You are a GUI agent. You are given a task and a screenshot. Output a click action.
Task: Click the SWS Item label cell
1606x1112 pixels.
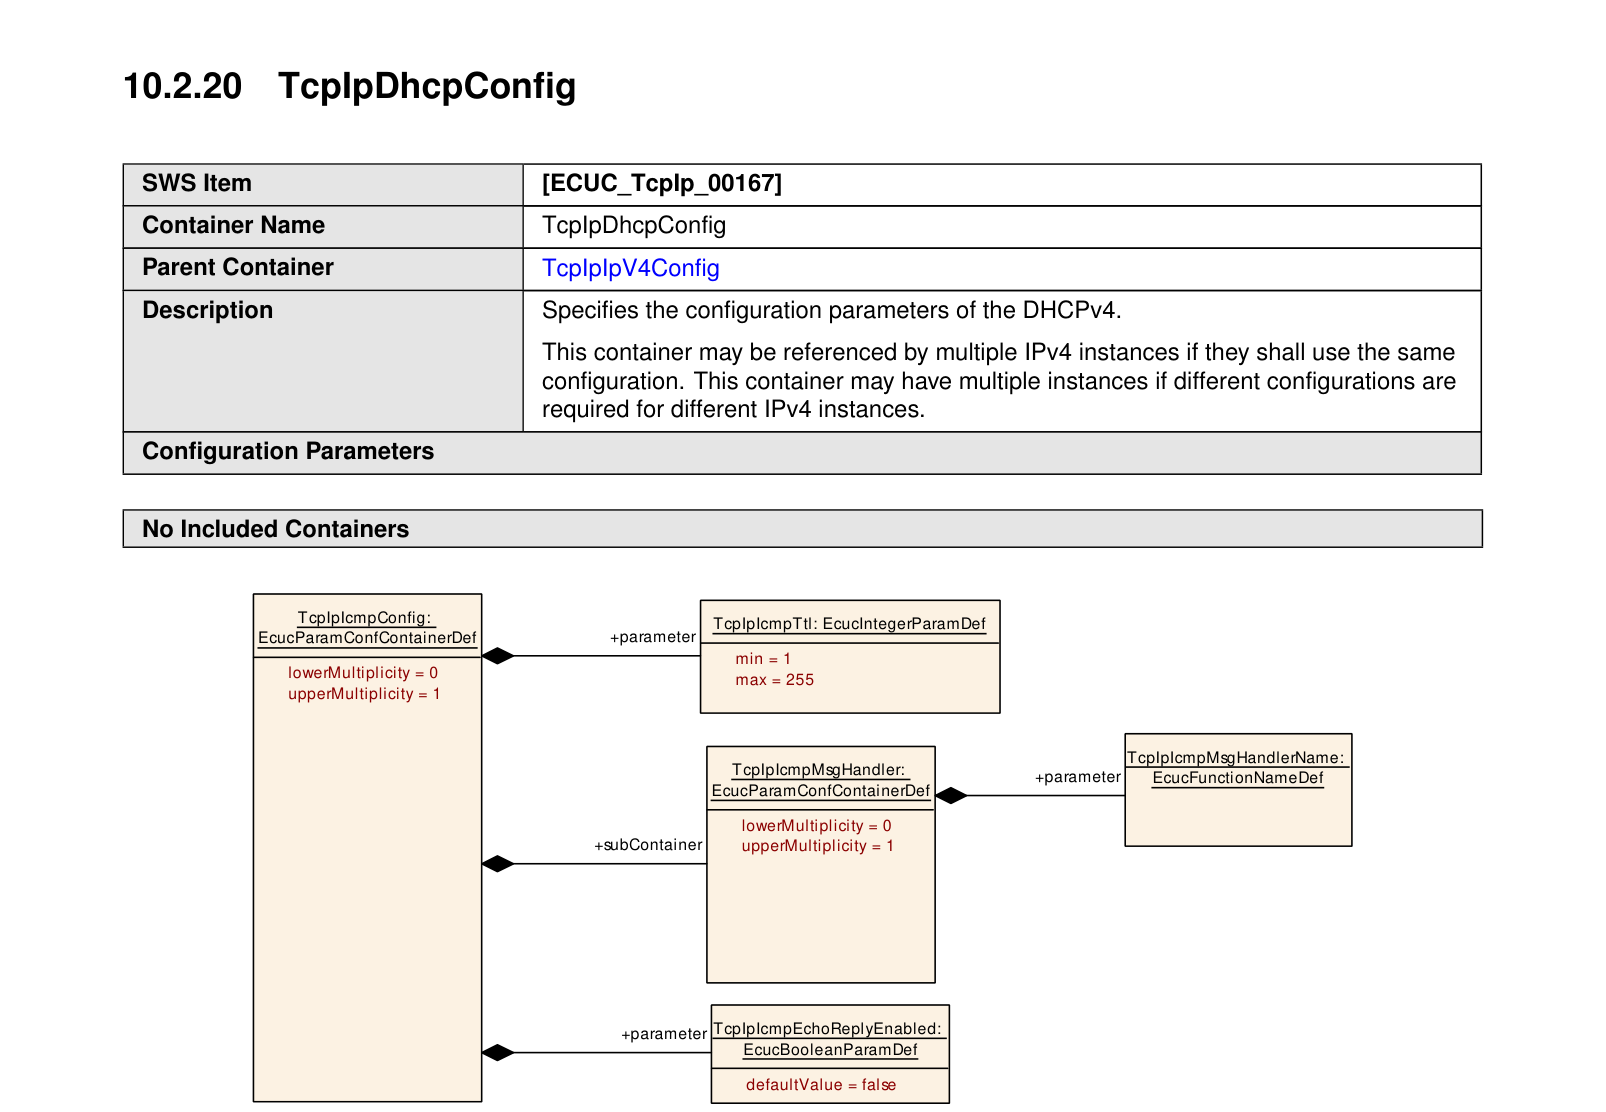(x=323, y=184)
